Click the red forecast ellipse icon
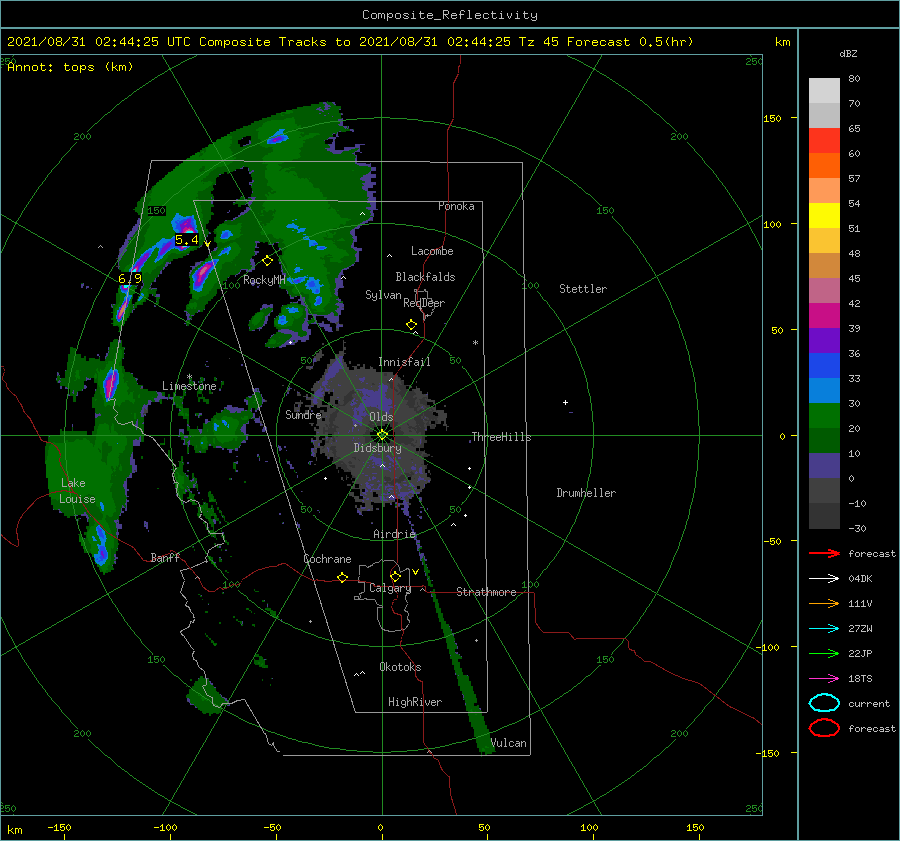The height and width of the screenshot is (841, 900). click(x=824, y=728)
